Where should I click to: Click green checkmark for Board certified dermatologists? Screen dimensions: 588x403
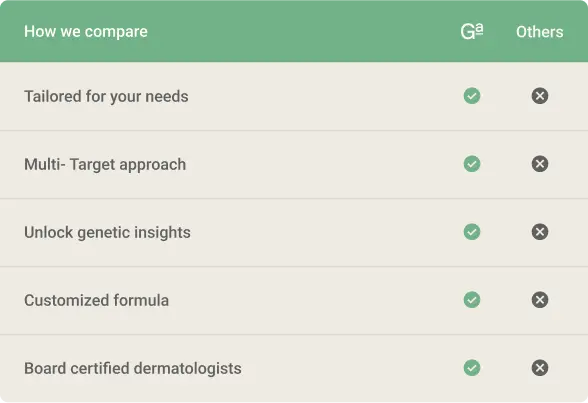click(x=472, y=368)
